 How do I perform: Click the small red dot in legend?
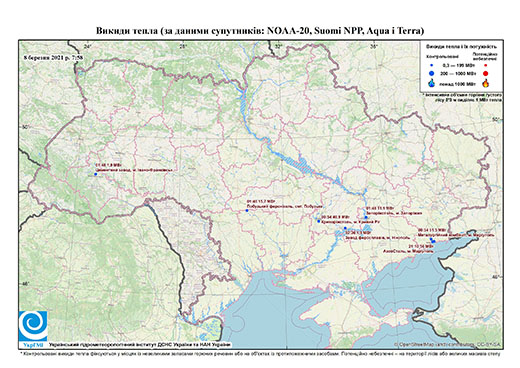tap(485, 65)
